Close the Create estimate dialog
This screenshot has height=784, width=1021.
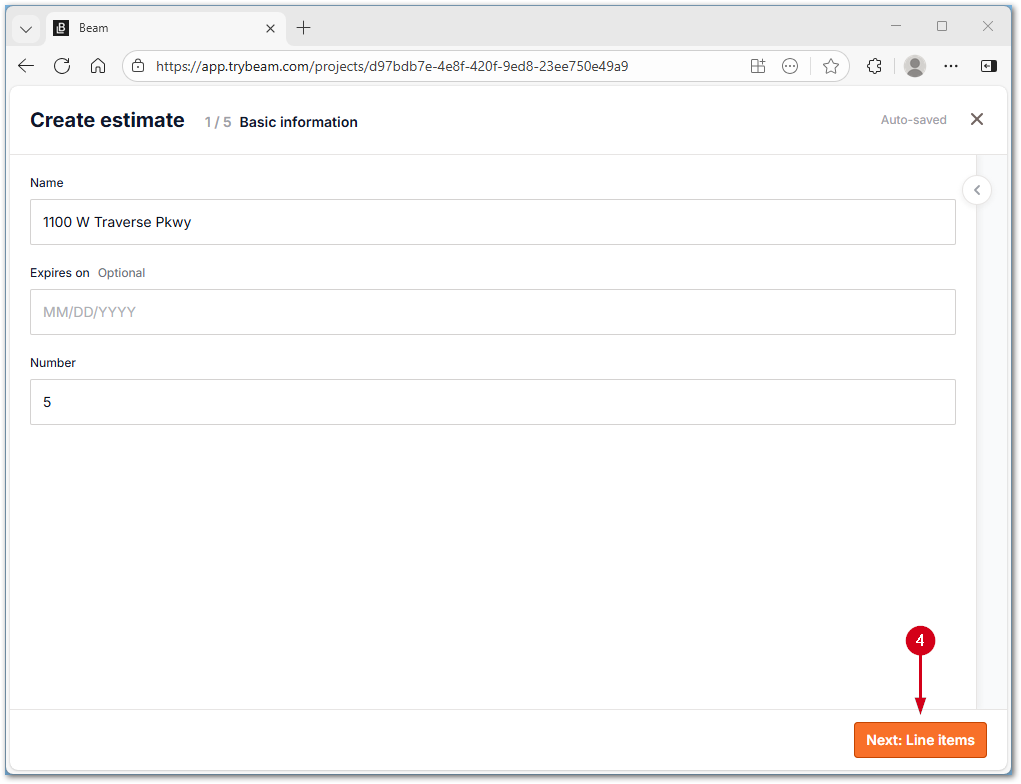[x=977, y=119]
